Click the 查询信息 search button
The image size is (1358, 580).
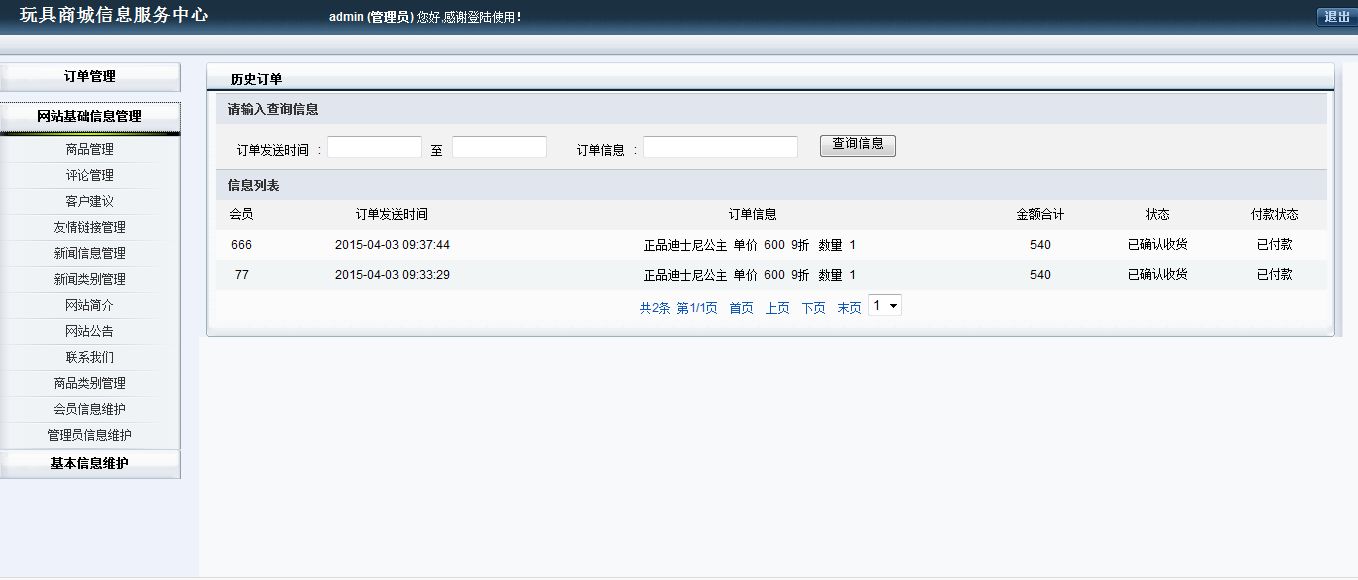coord(858,145)
